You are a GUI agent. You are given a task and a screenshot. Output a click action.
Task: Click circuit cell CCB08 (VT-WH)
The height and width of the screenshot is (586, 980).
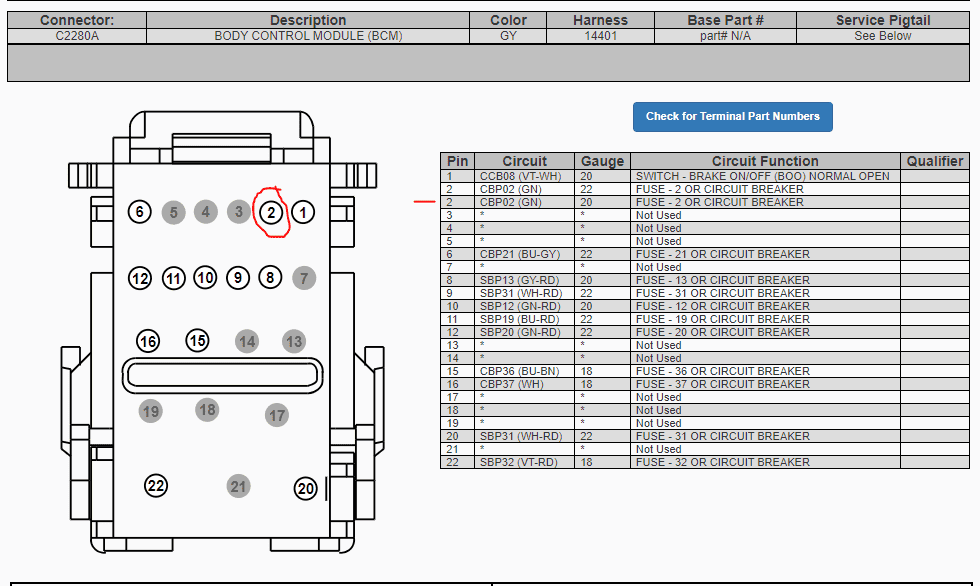pyautogui.click(x=524, y=176)
